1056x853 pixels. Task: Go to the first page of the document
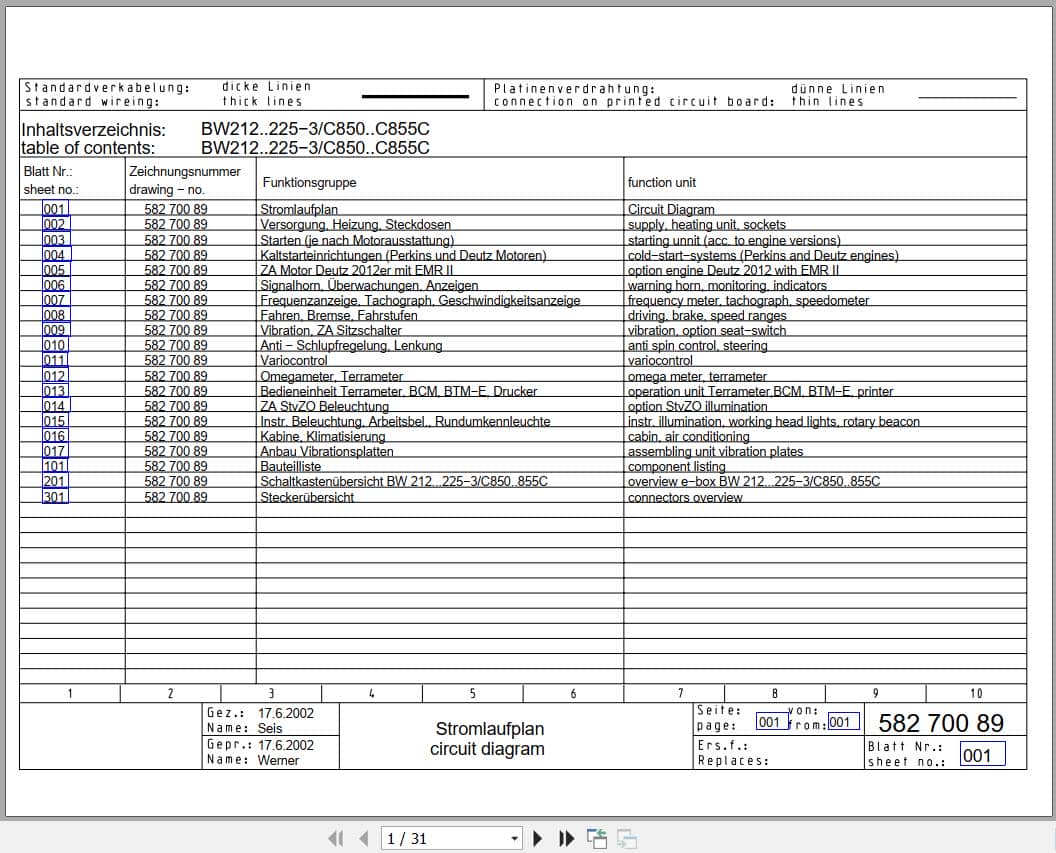(x=335, y=838)
